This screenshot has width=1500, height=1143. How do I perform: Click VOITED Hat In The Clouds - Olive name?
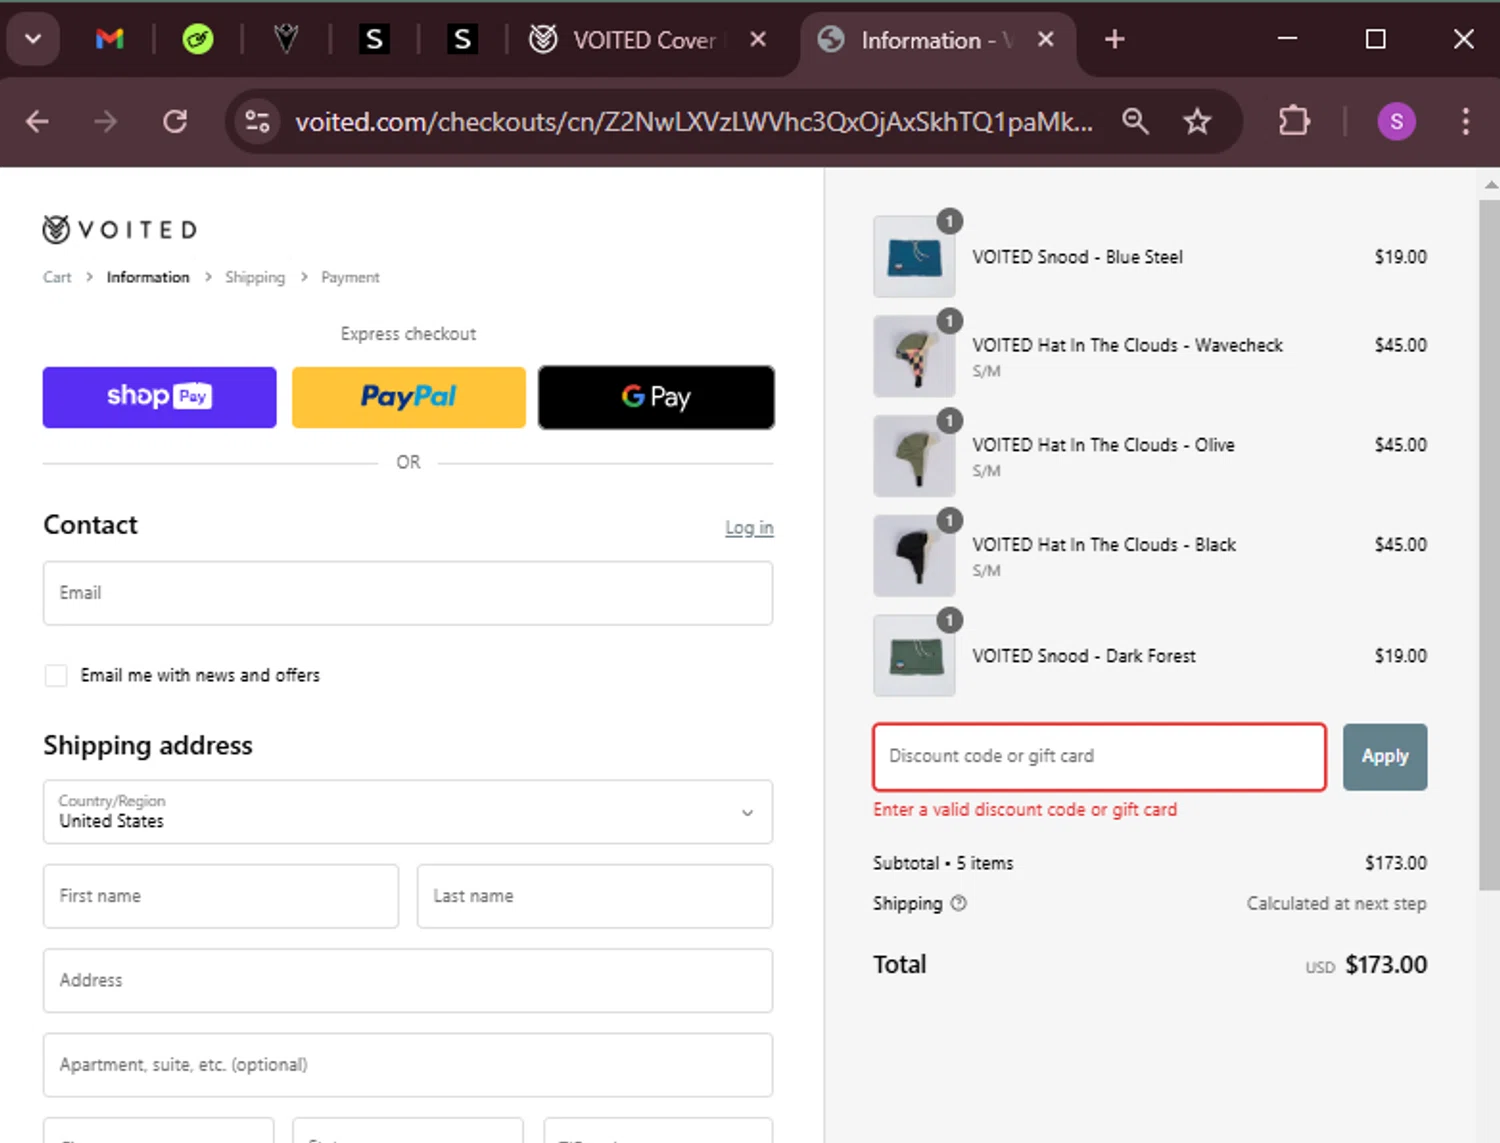[x=1103, y=445]
